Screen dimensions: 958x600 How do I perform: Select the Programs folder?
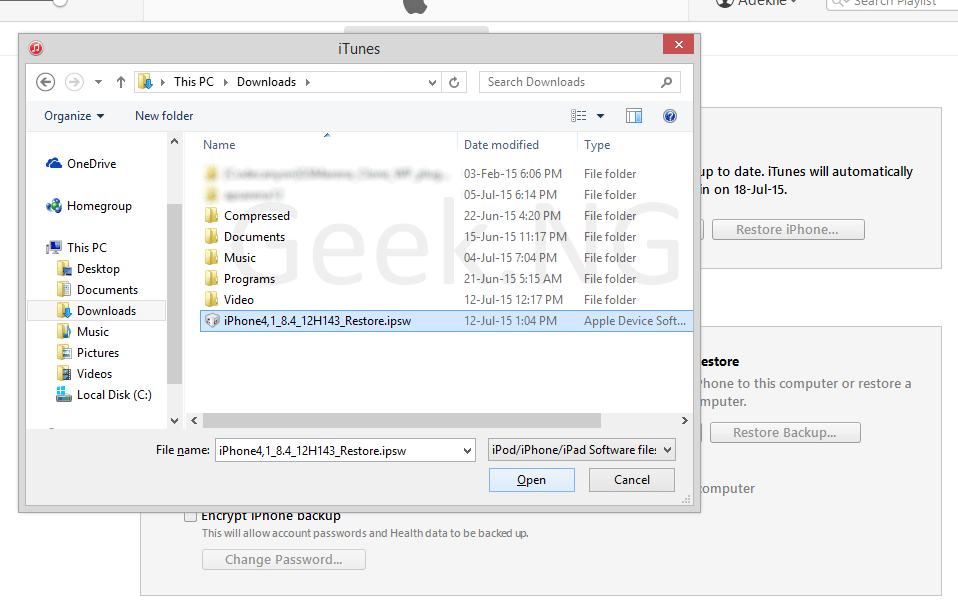click(x=446, y=279)
